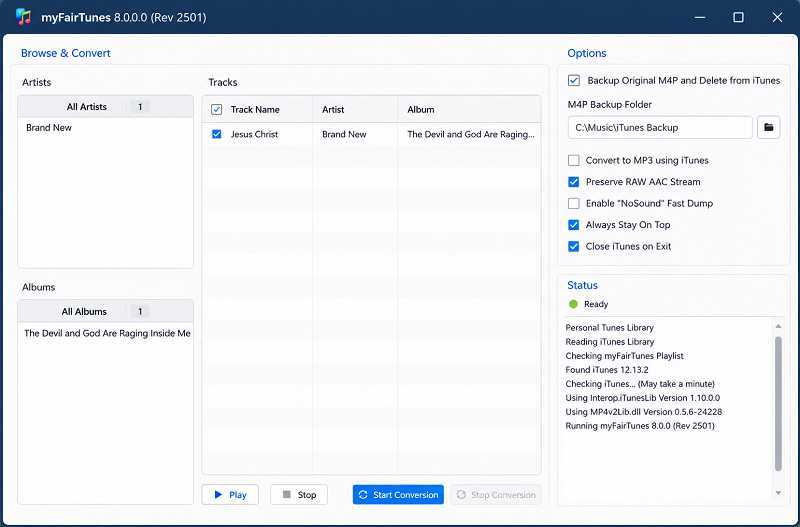Screen dimensions: 800x527
Task: Select The Devil and God Are Raging Inside Me album
Action: tap(106, 333)
